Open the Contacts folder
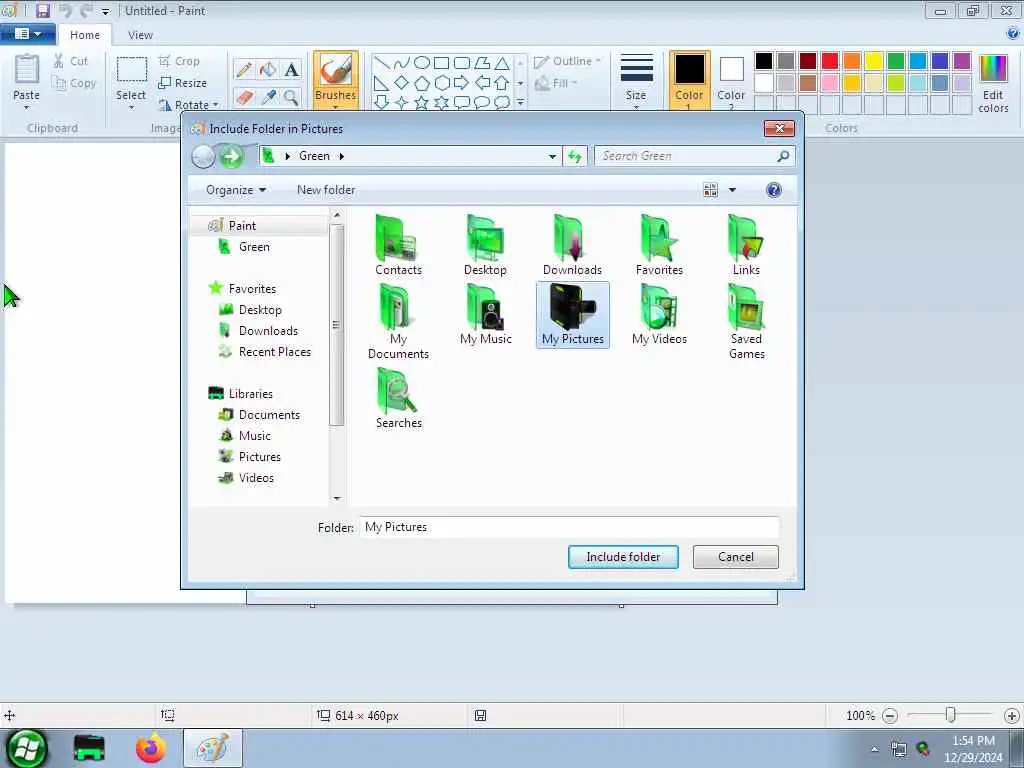Image resolution: width=1024 pixels, height=768 pixels. (x=398, y=246)
